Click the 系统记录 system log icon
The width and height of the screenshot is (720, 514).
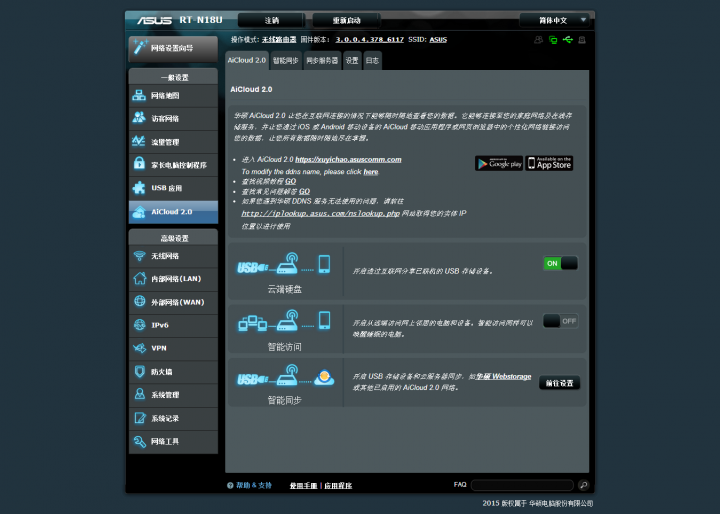[140, 418]
